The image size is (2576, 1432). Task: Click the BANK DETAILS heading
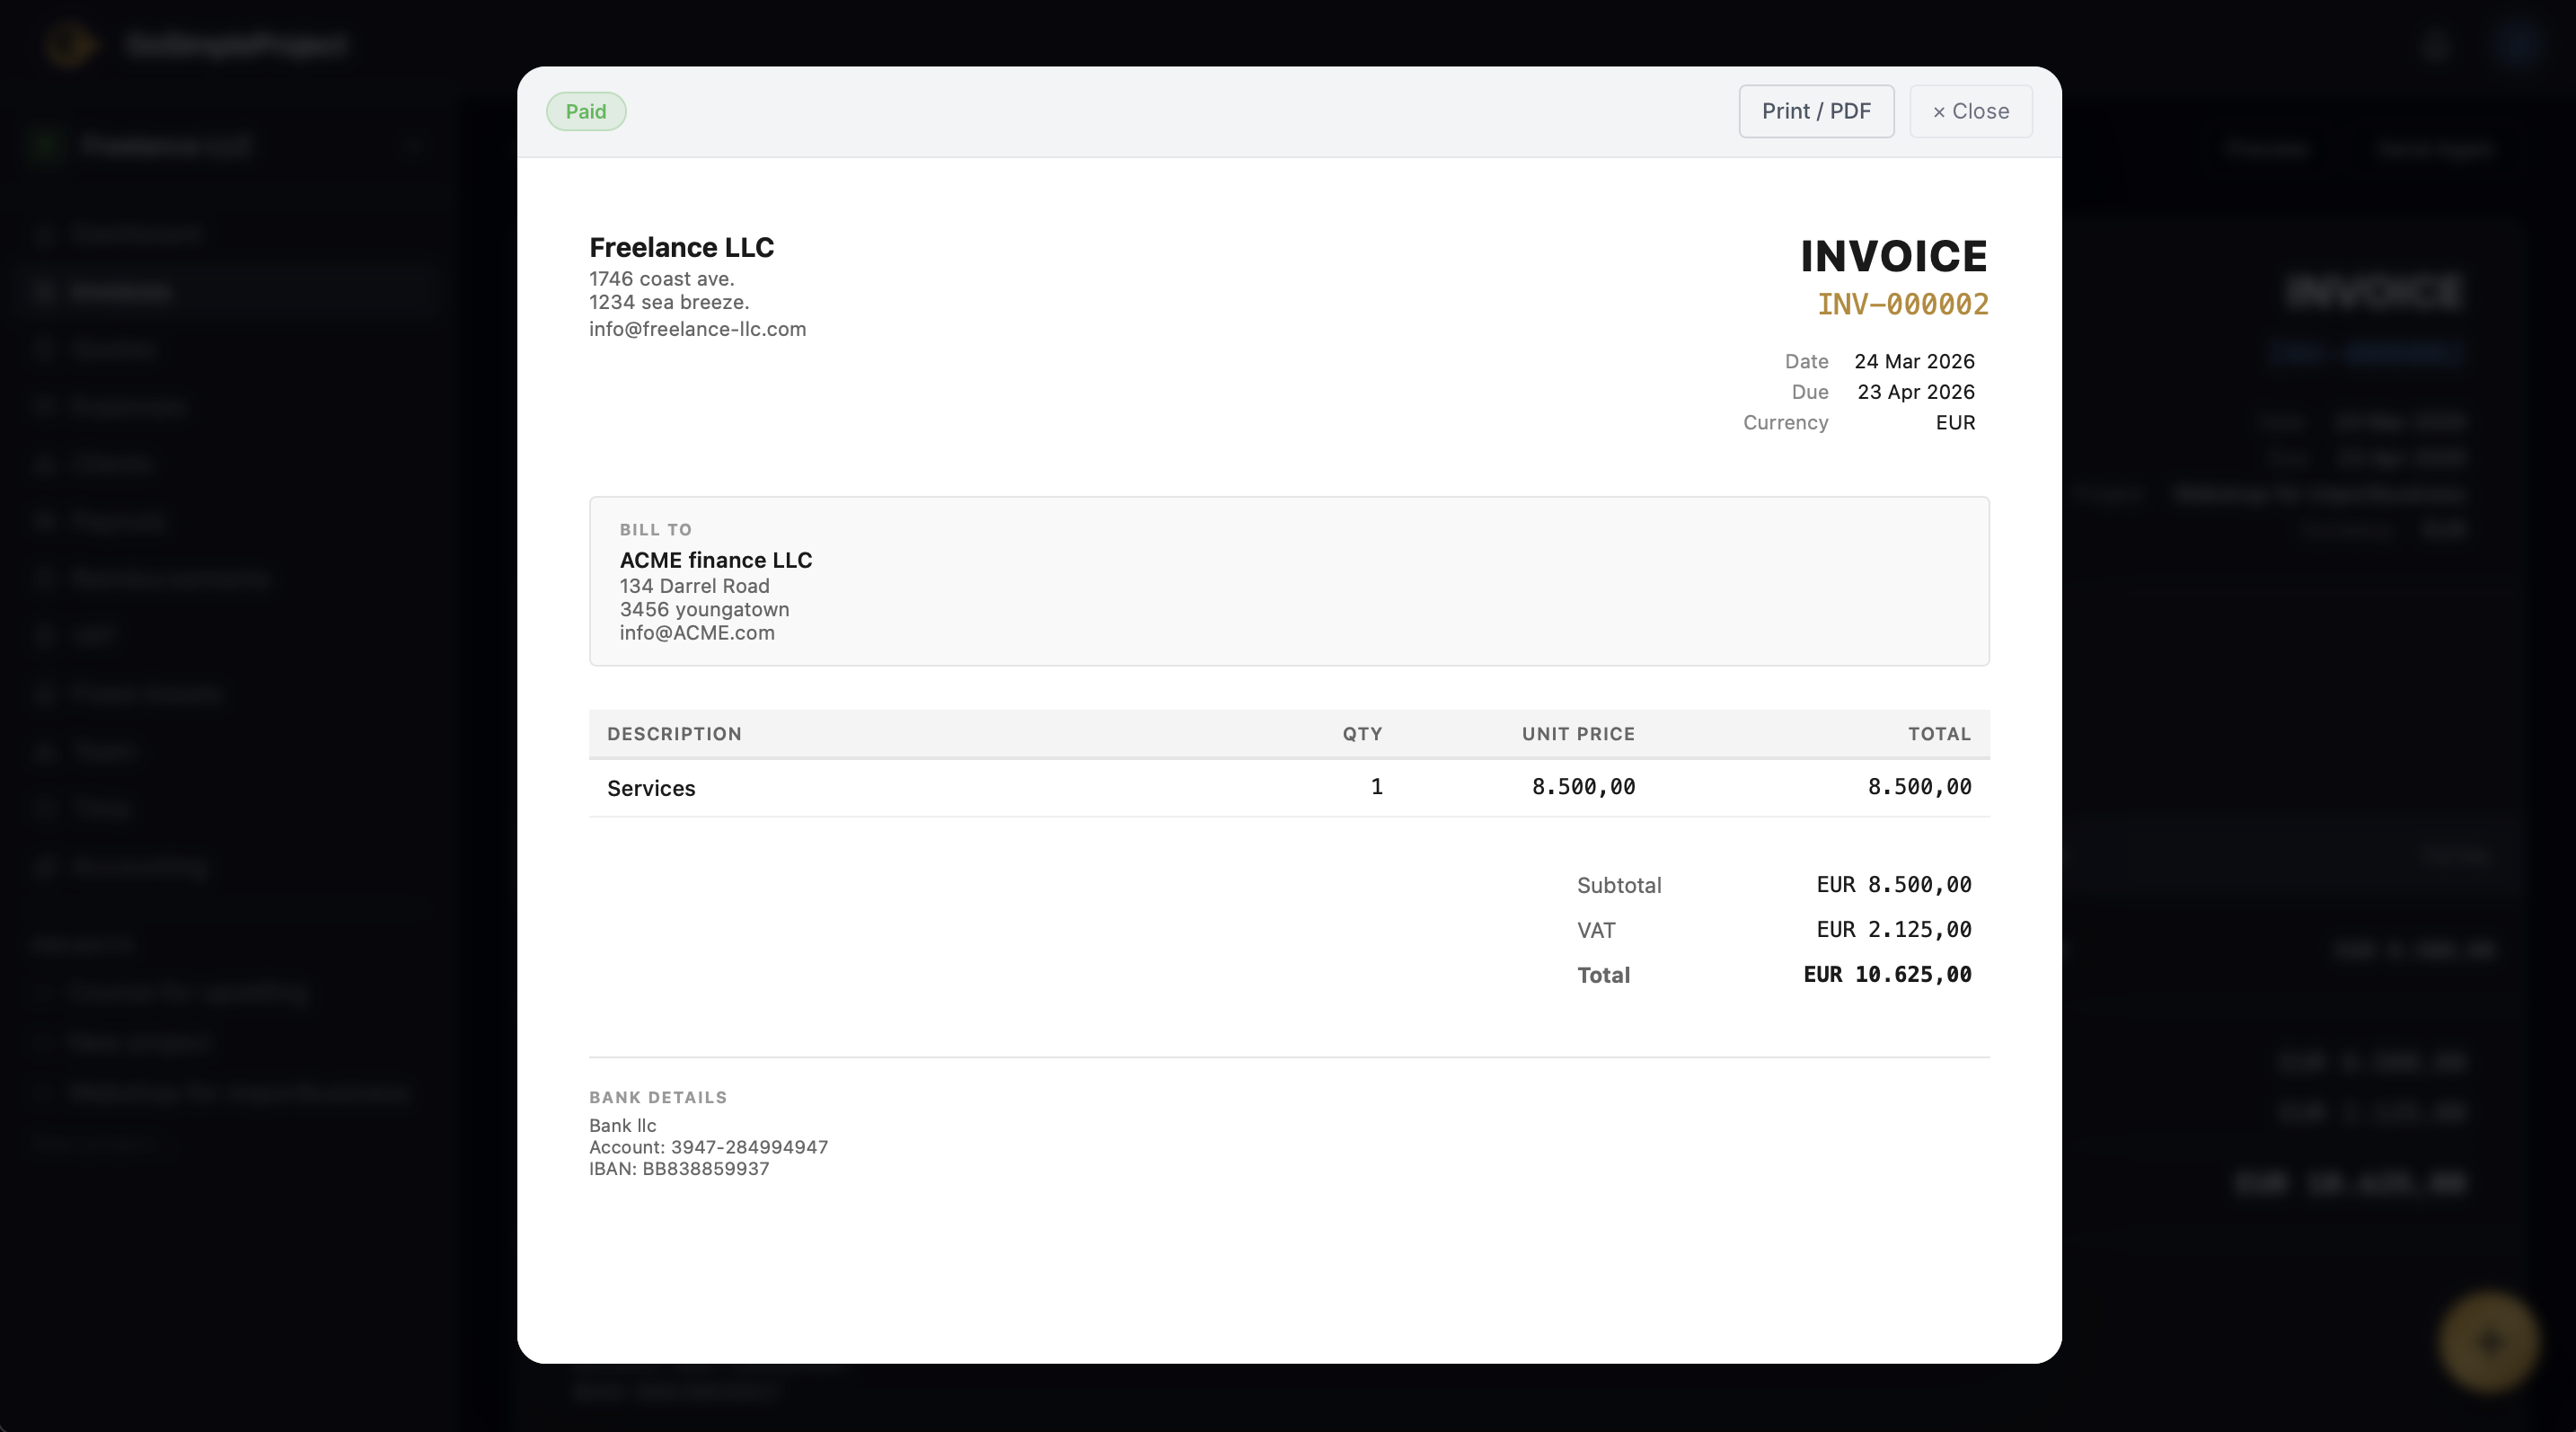658,1098
